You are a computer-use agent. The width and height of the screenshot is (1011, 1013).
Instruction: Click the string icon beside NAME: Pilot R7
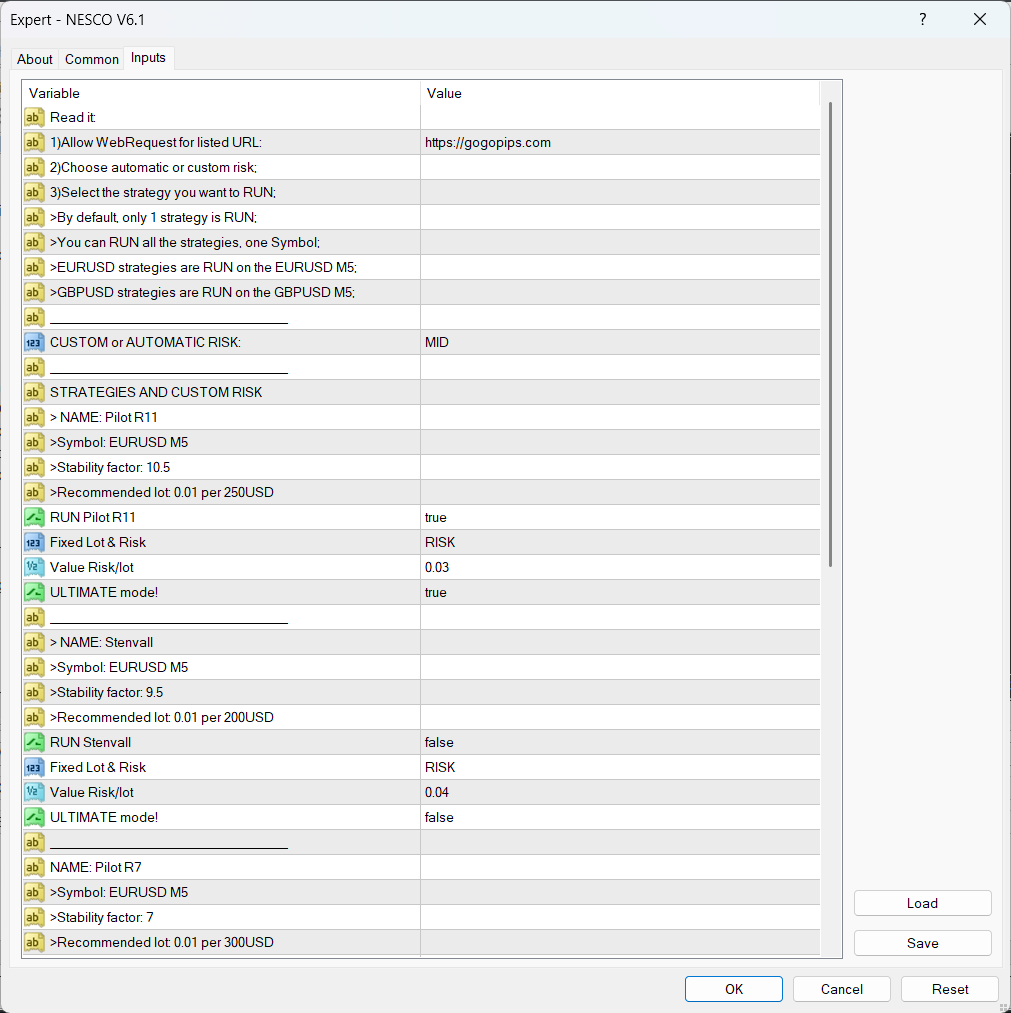coord(34,867)
